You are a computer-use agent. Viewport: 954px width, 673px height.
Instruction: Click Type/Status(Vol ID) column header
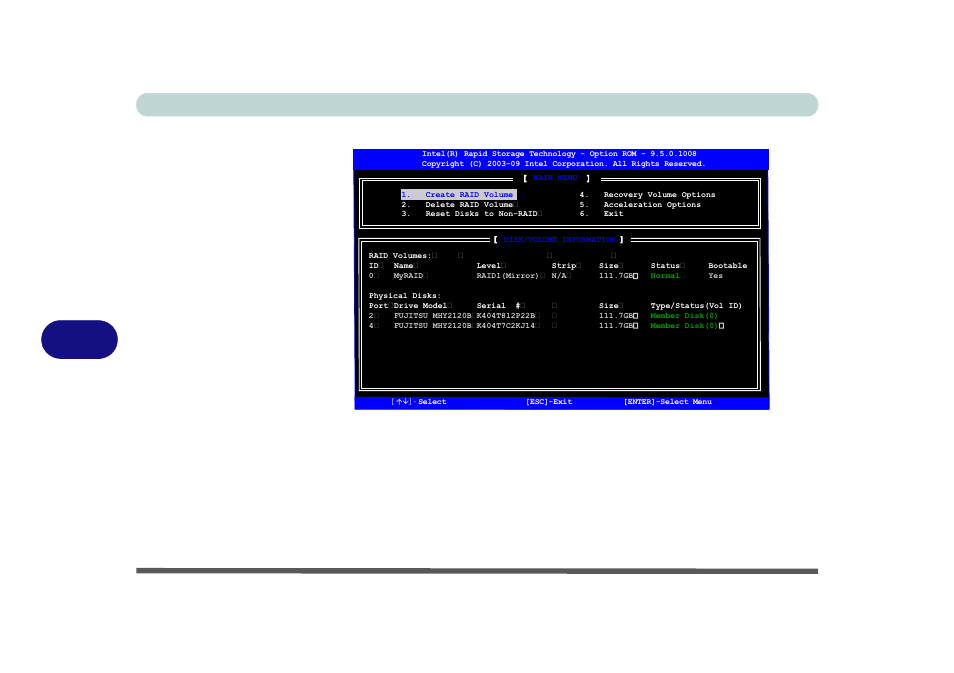coord(696,305)
